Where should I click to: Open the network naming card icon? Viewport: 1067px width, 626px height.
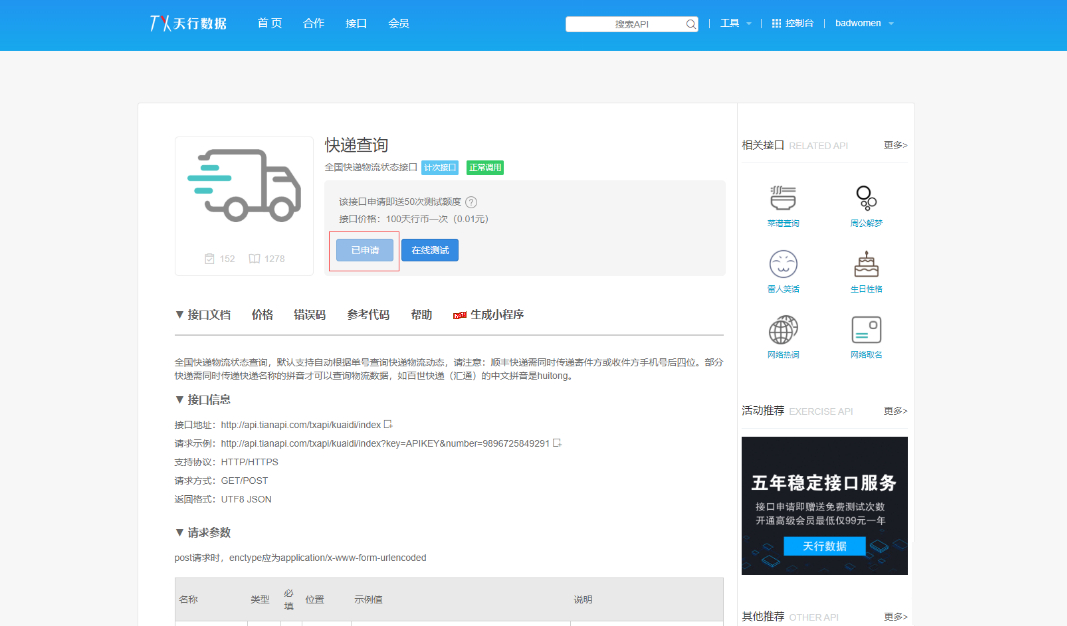pos(866,330)
